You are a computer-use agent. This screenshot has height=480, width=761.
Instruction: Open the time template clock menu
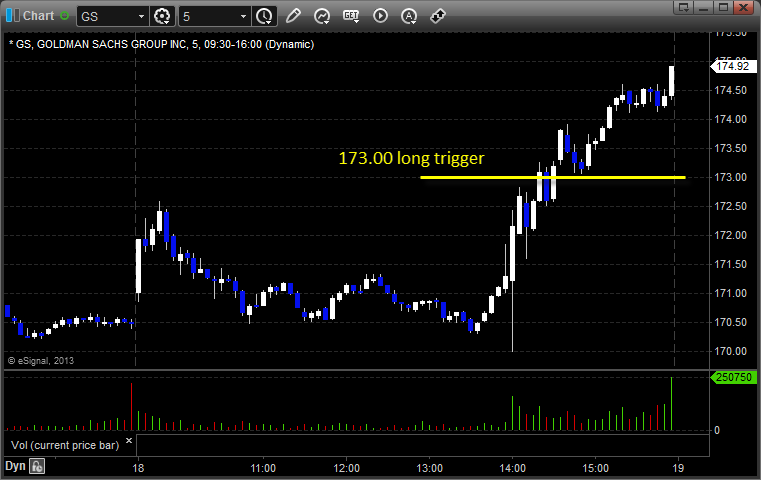pos(265,16)
